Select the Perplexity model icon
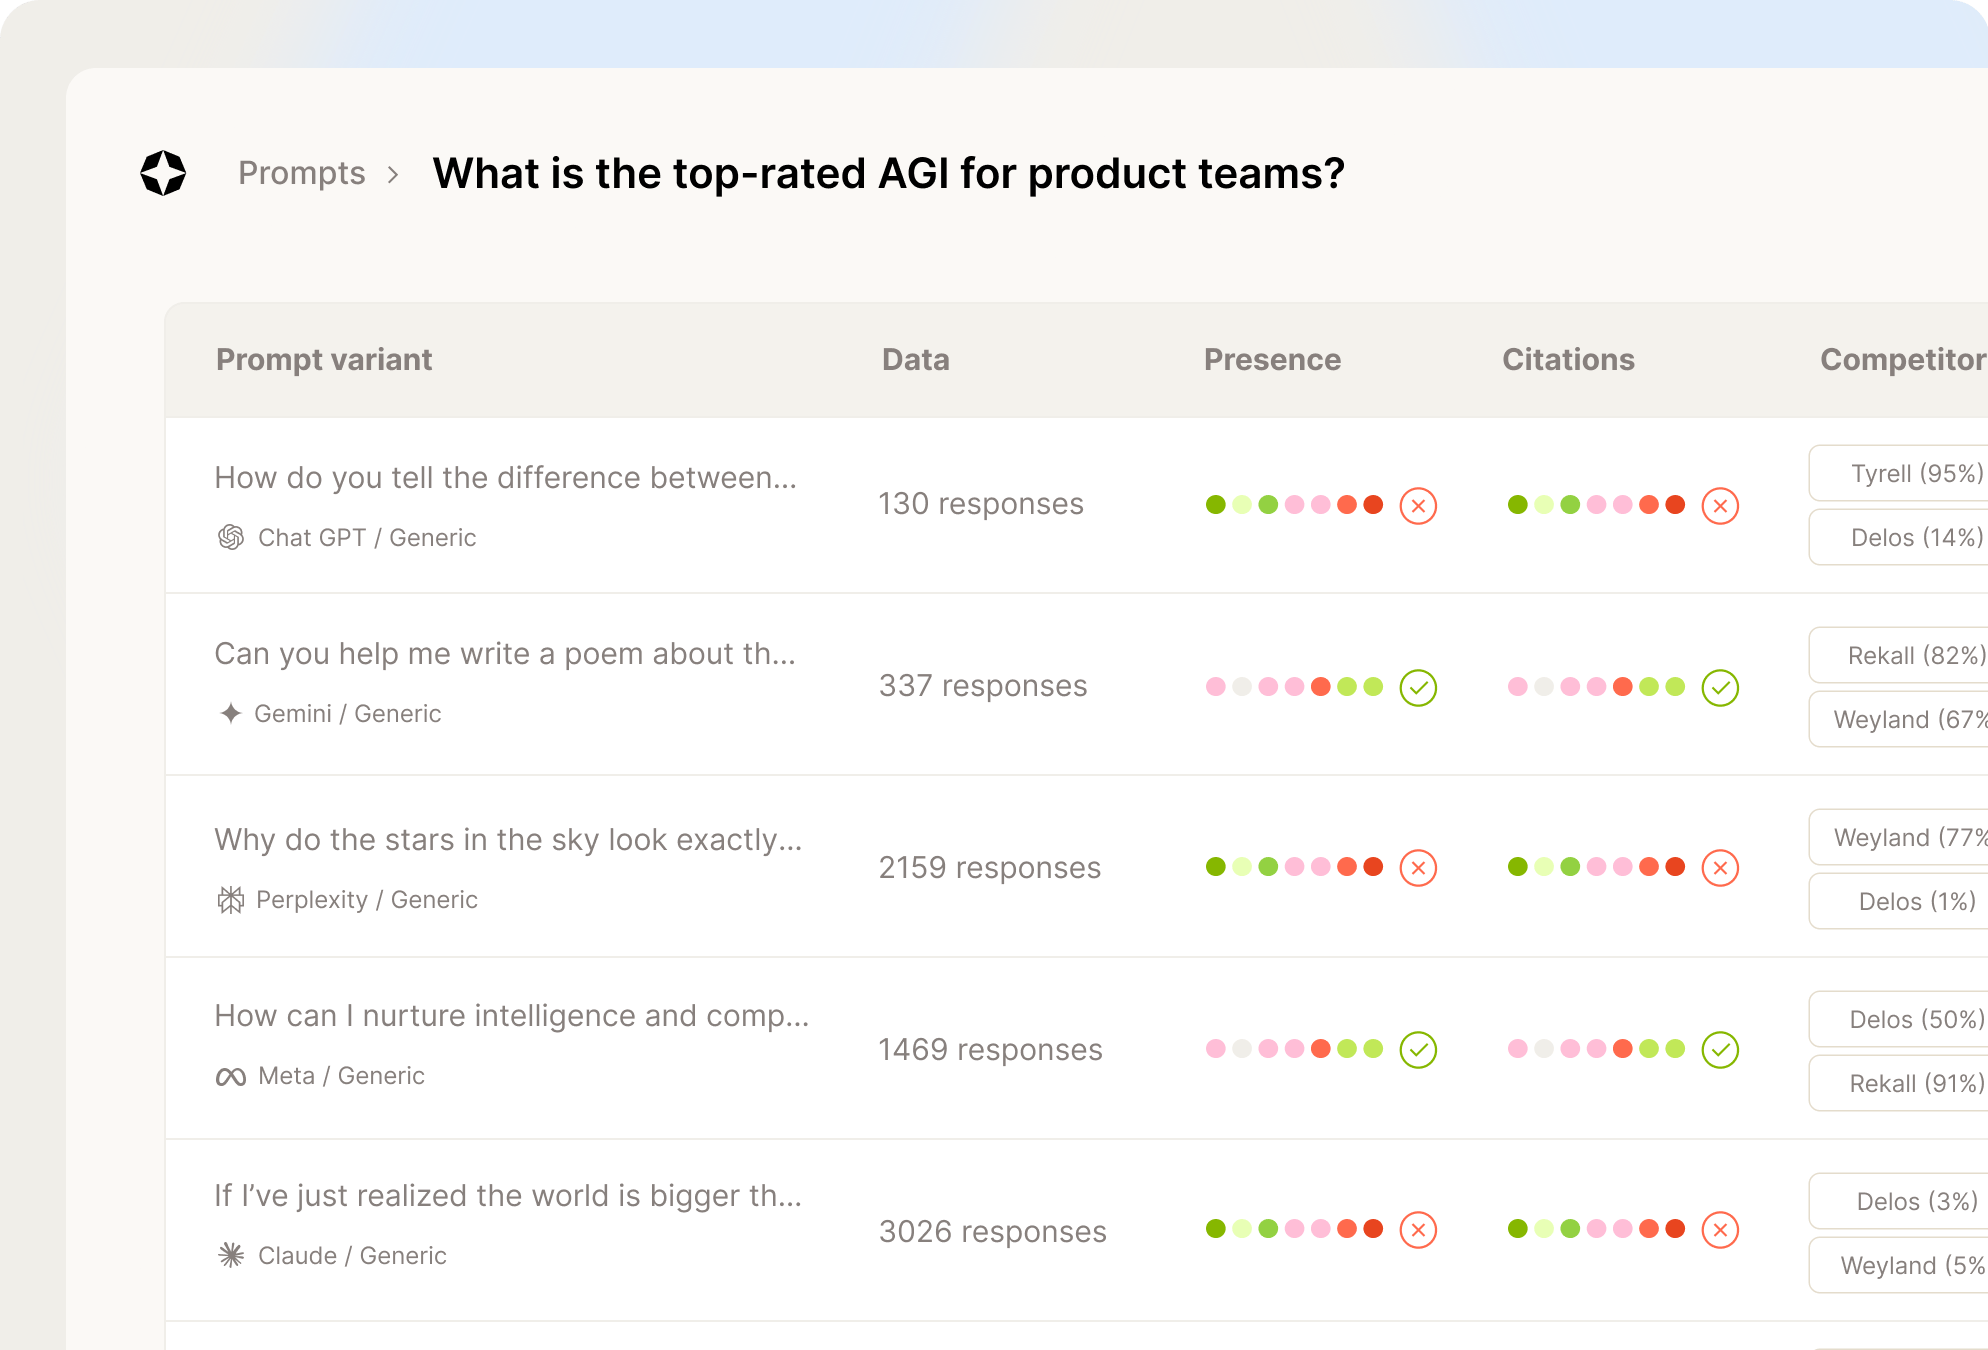 (231, 899)
